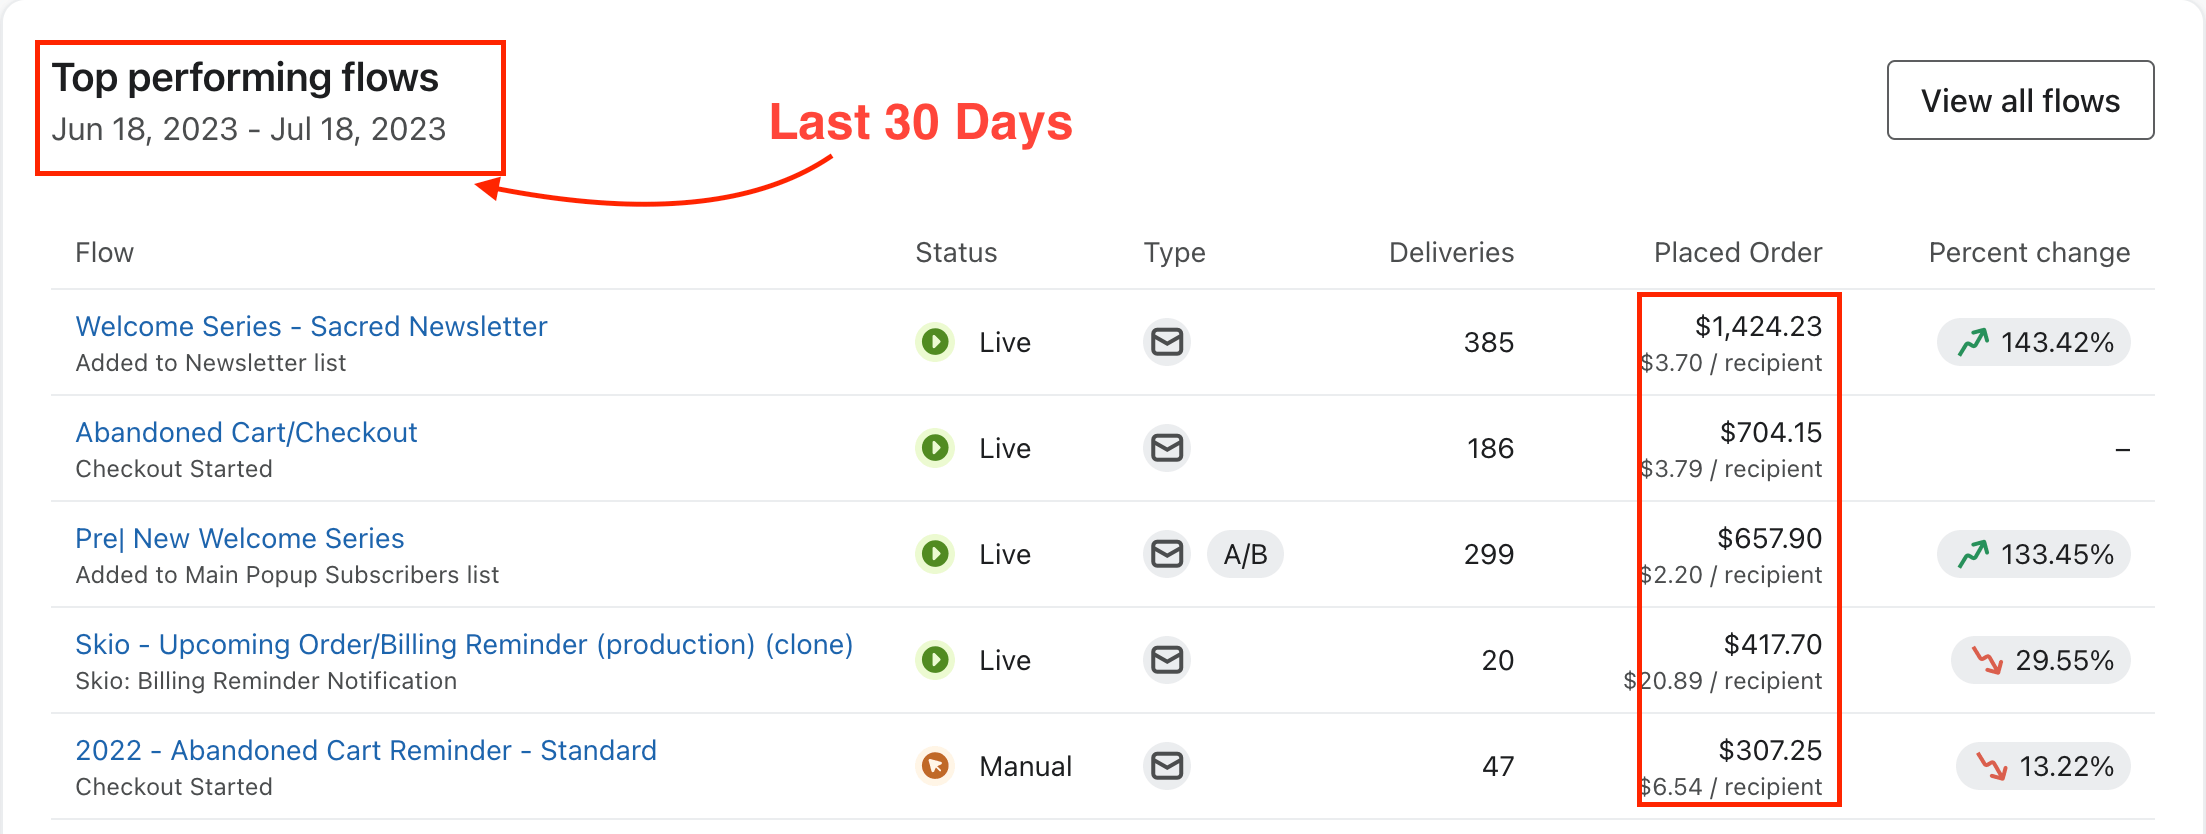Click the Deliveries column header
Viewport: 2206px width, 834px height.
click(x=1451, y=252)
